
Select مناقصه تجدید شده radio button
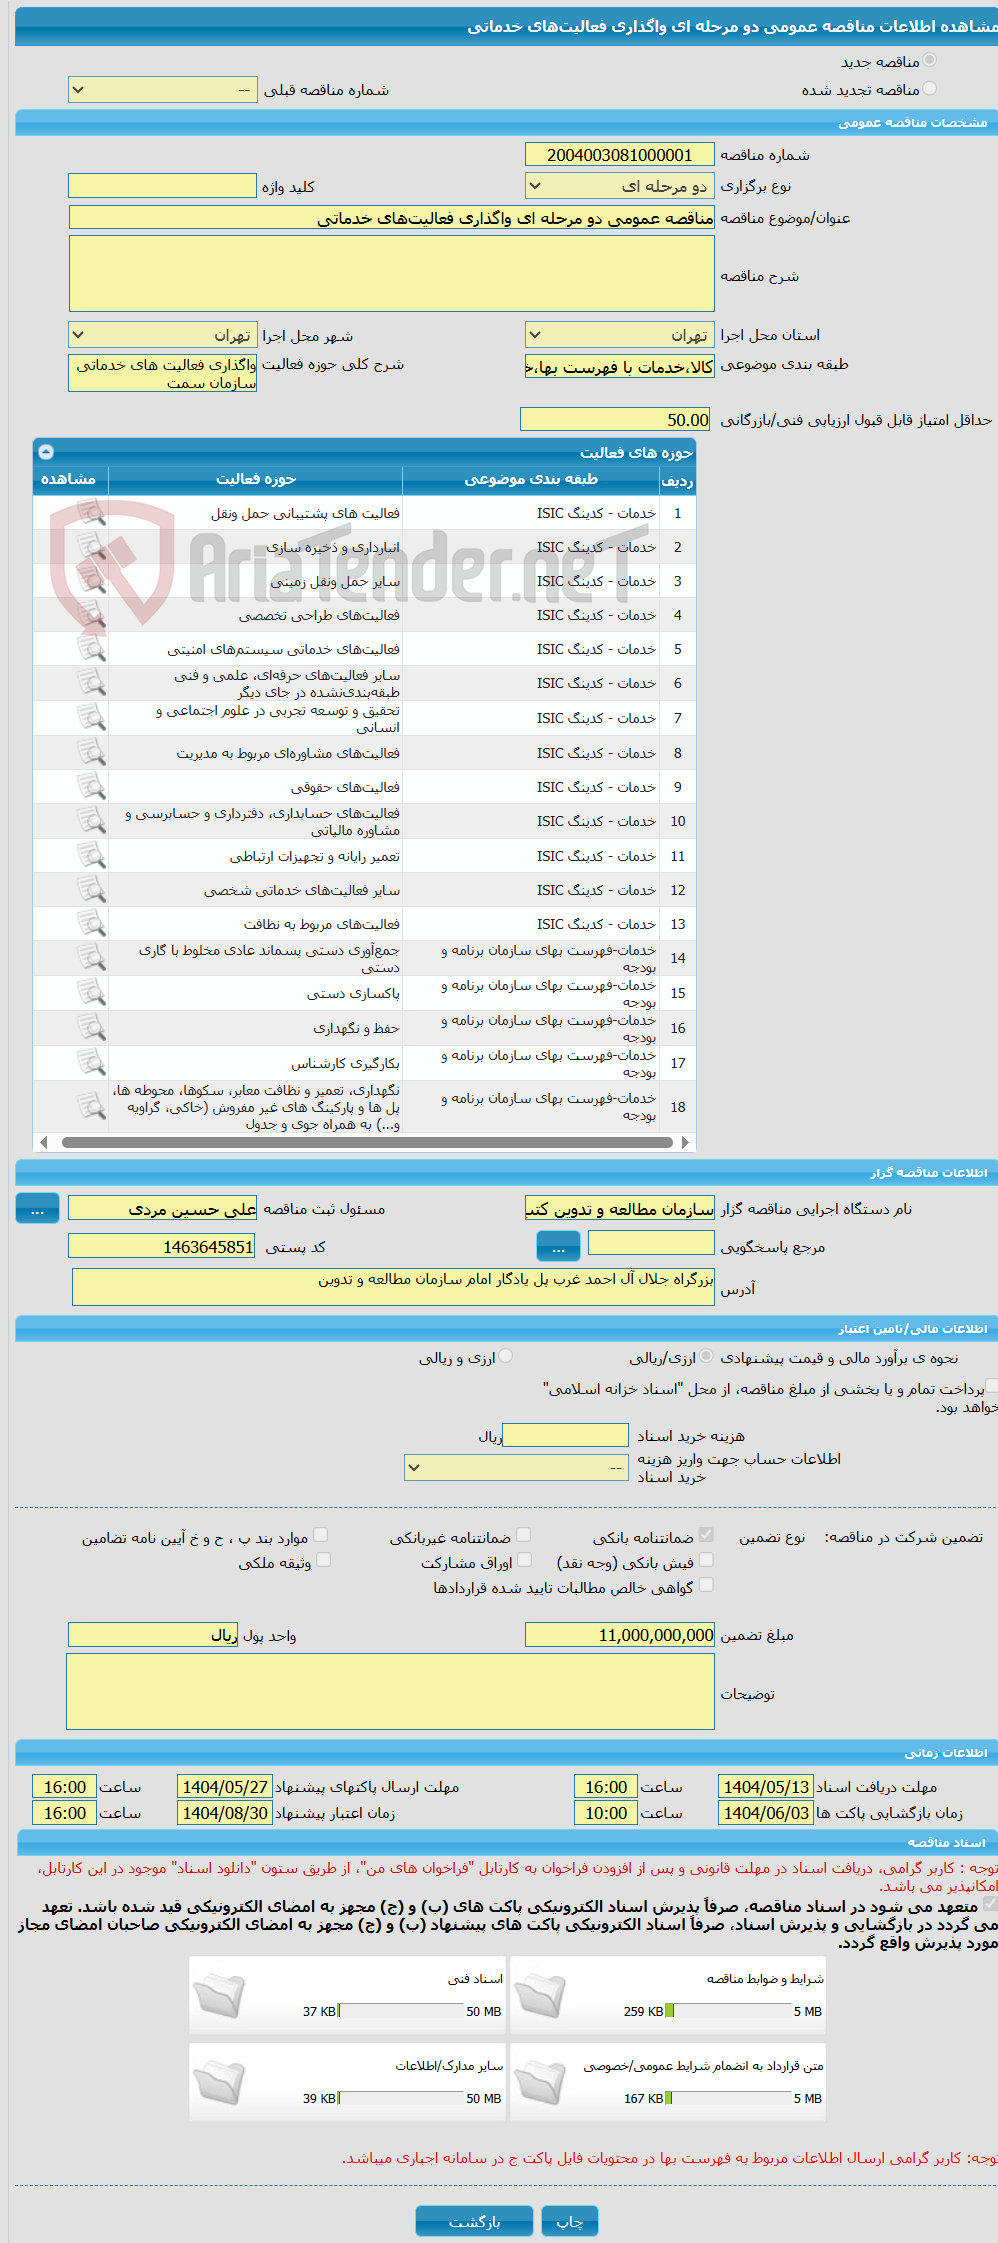[x=930, y=88]
